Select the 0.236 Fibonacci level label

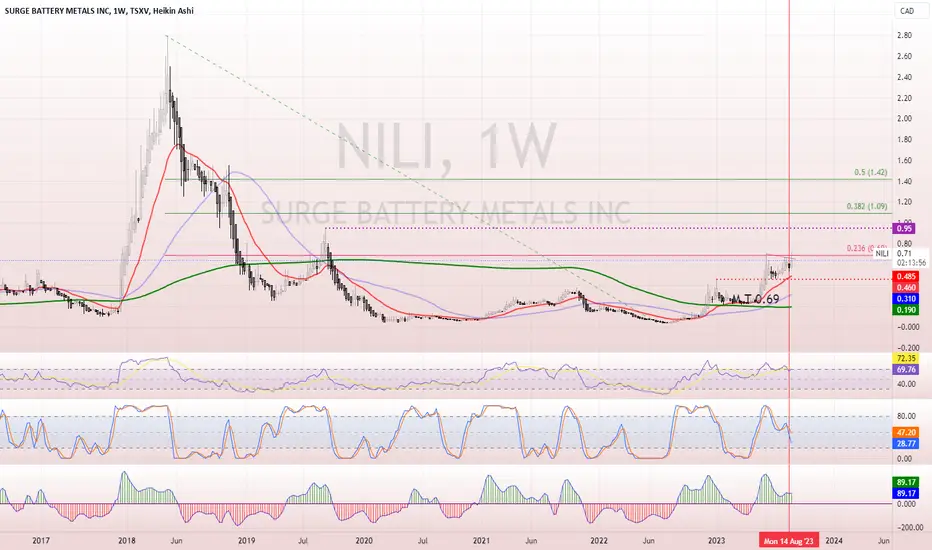867,248
